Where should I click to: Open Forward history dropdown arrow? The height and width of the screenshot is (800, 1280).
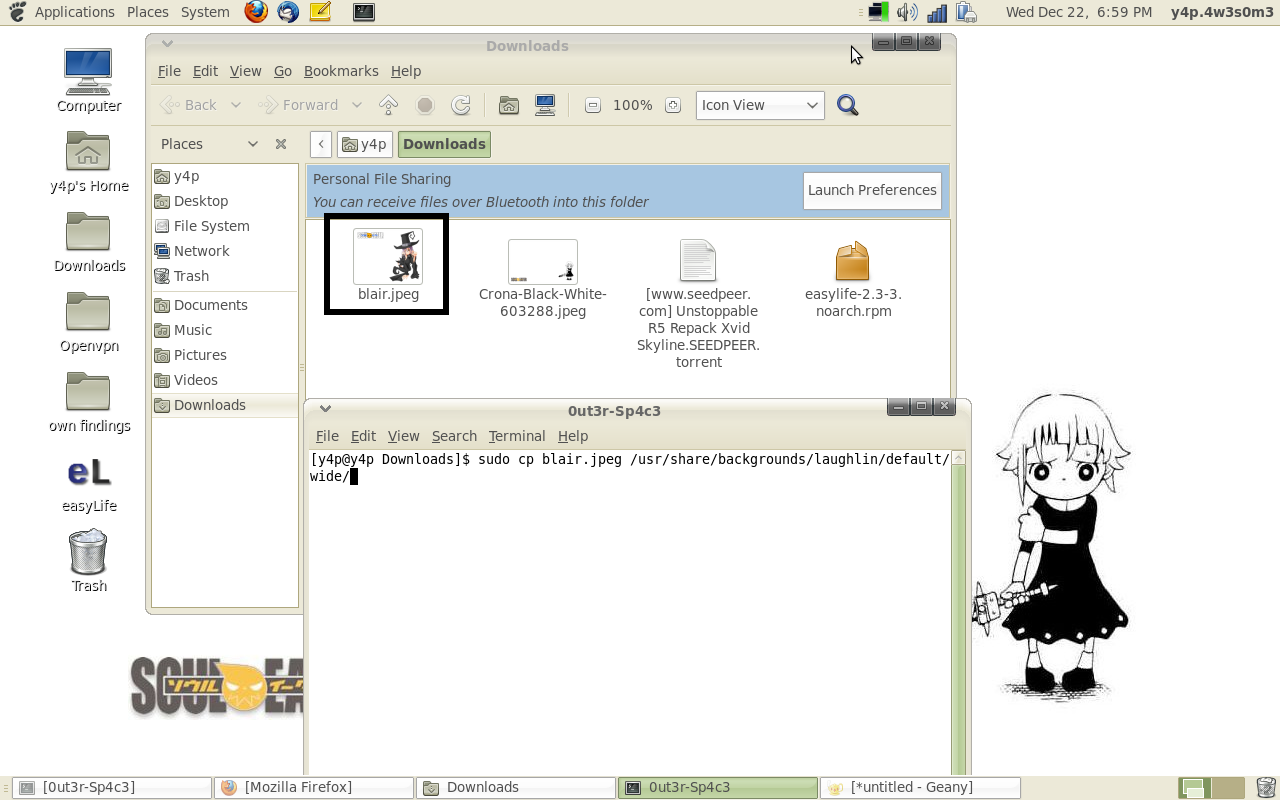(357, 105)
